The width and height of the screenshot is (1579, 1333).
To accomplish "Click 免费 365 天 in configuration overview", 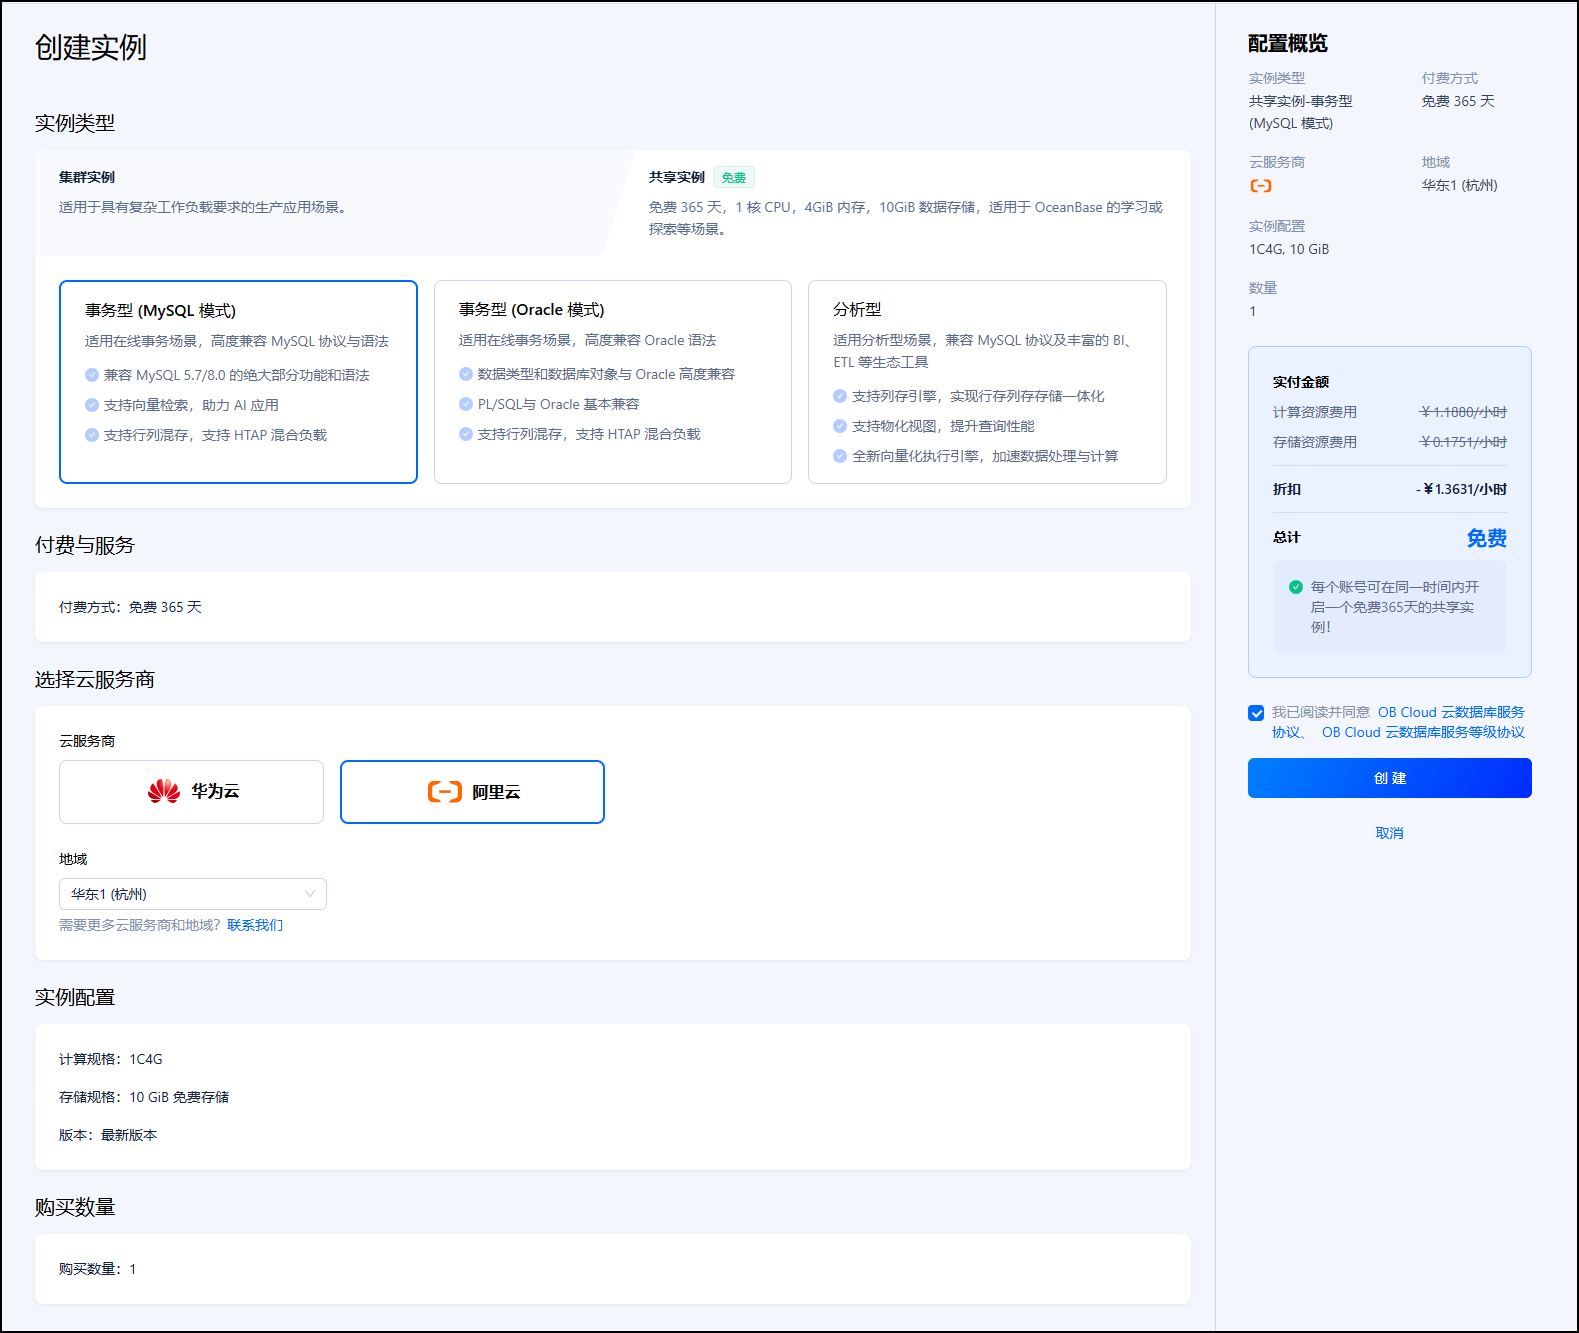I will (1458, 101).
